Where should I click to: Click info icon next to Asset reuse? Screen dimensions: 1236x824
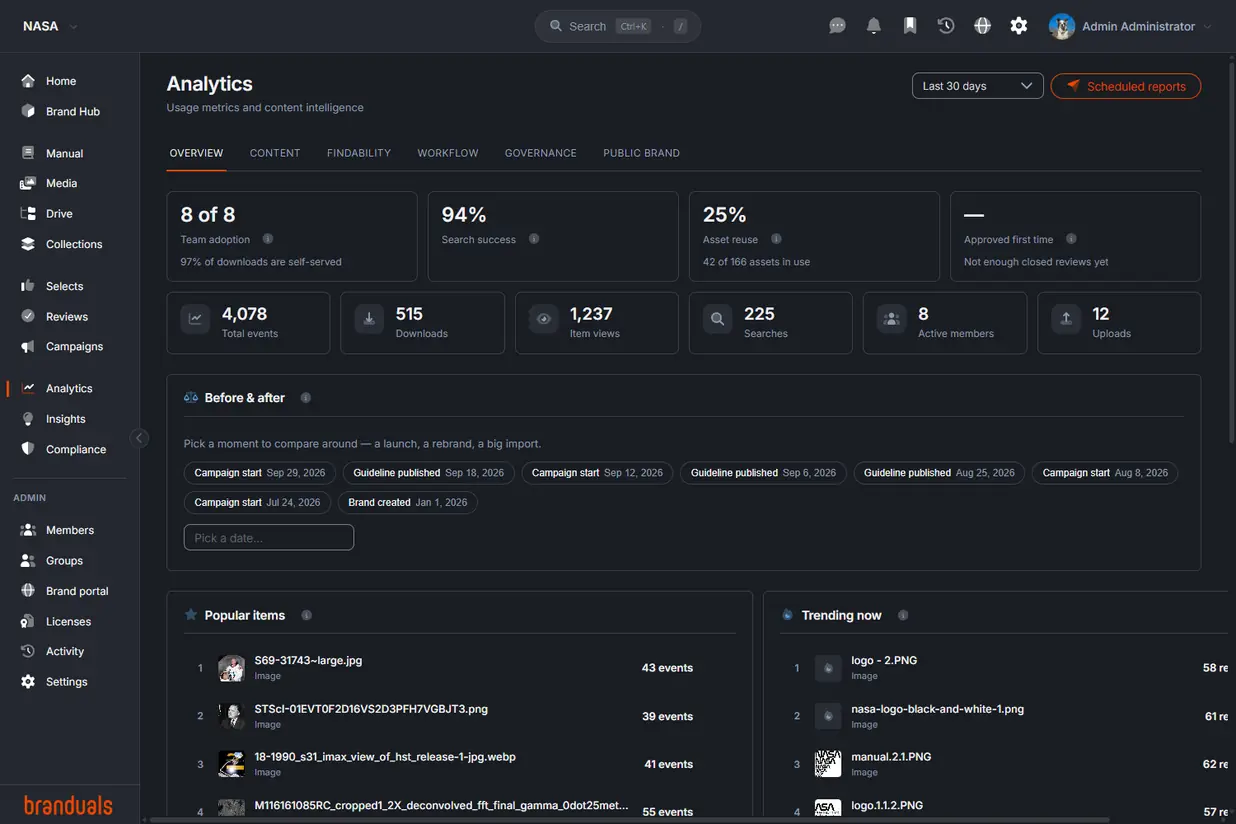[776, 239]
